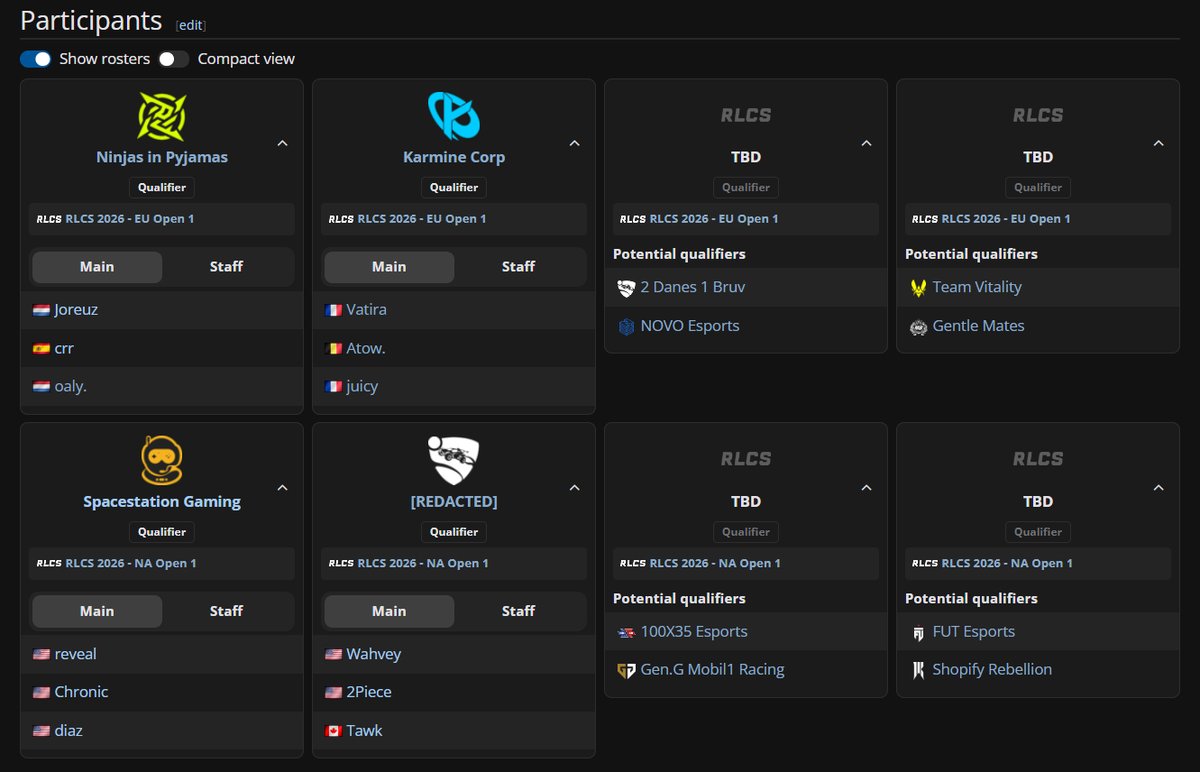The image size is (1200, 772).
Task: Open the Gen.G Mobil1 Racing link
Action: [x=713, y=670]
